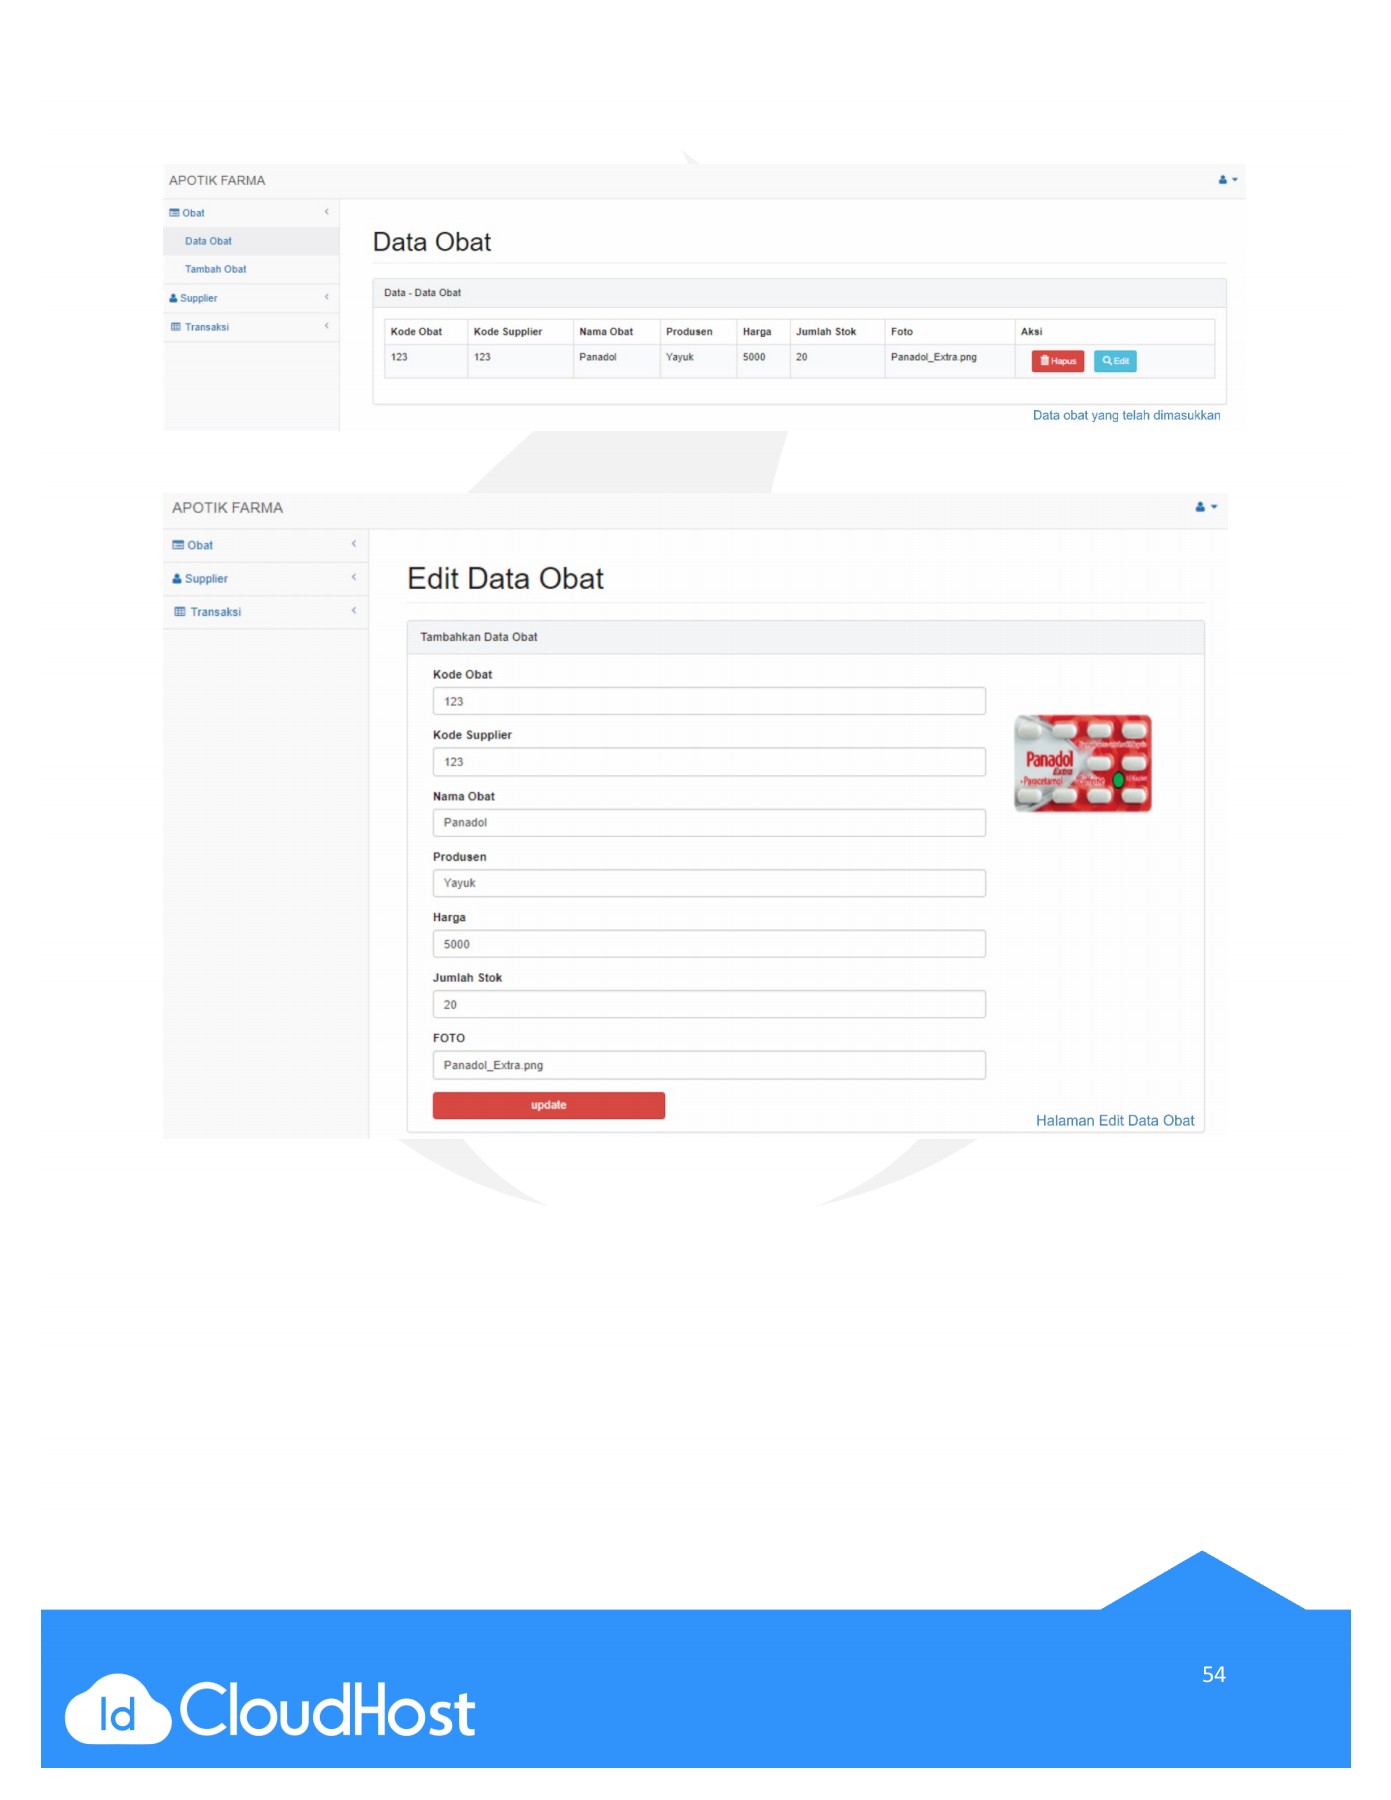Screen dimensions: 1391x1800
Task: Click the Supplier person icon in lower sidebar
Action: click(177, 579)
